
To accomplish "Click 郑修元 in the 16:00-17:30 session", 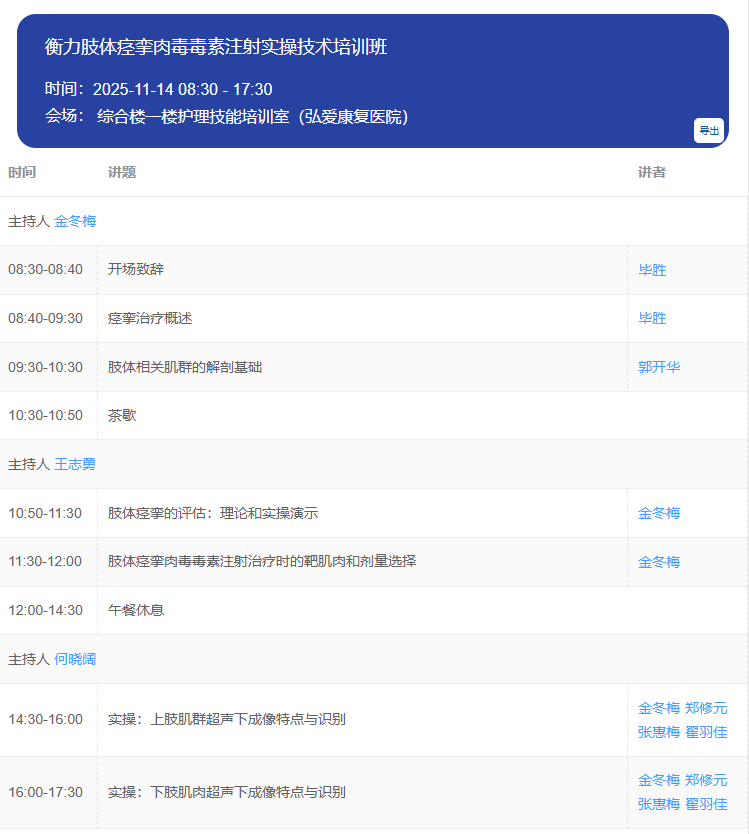I will pos(706,780).
